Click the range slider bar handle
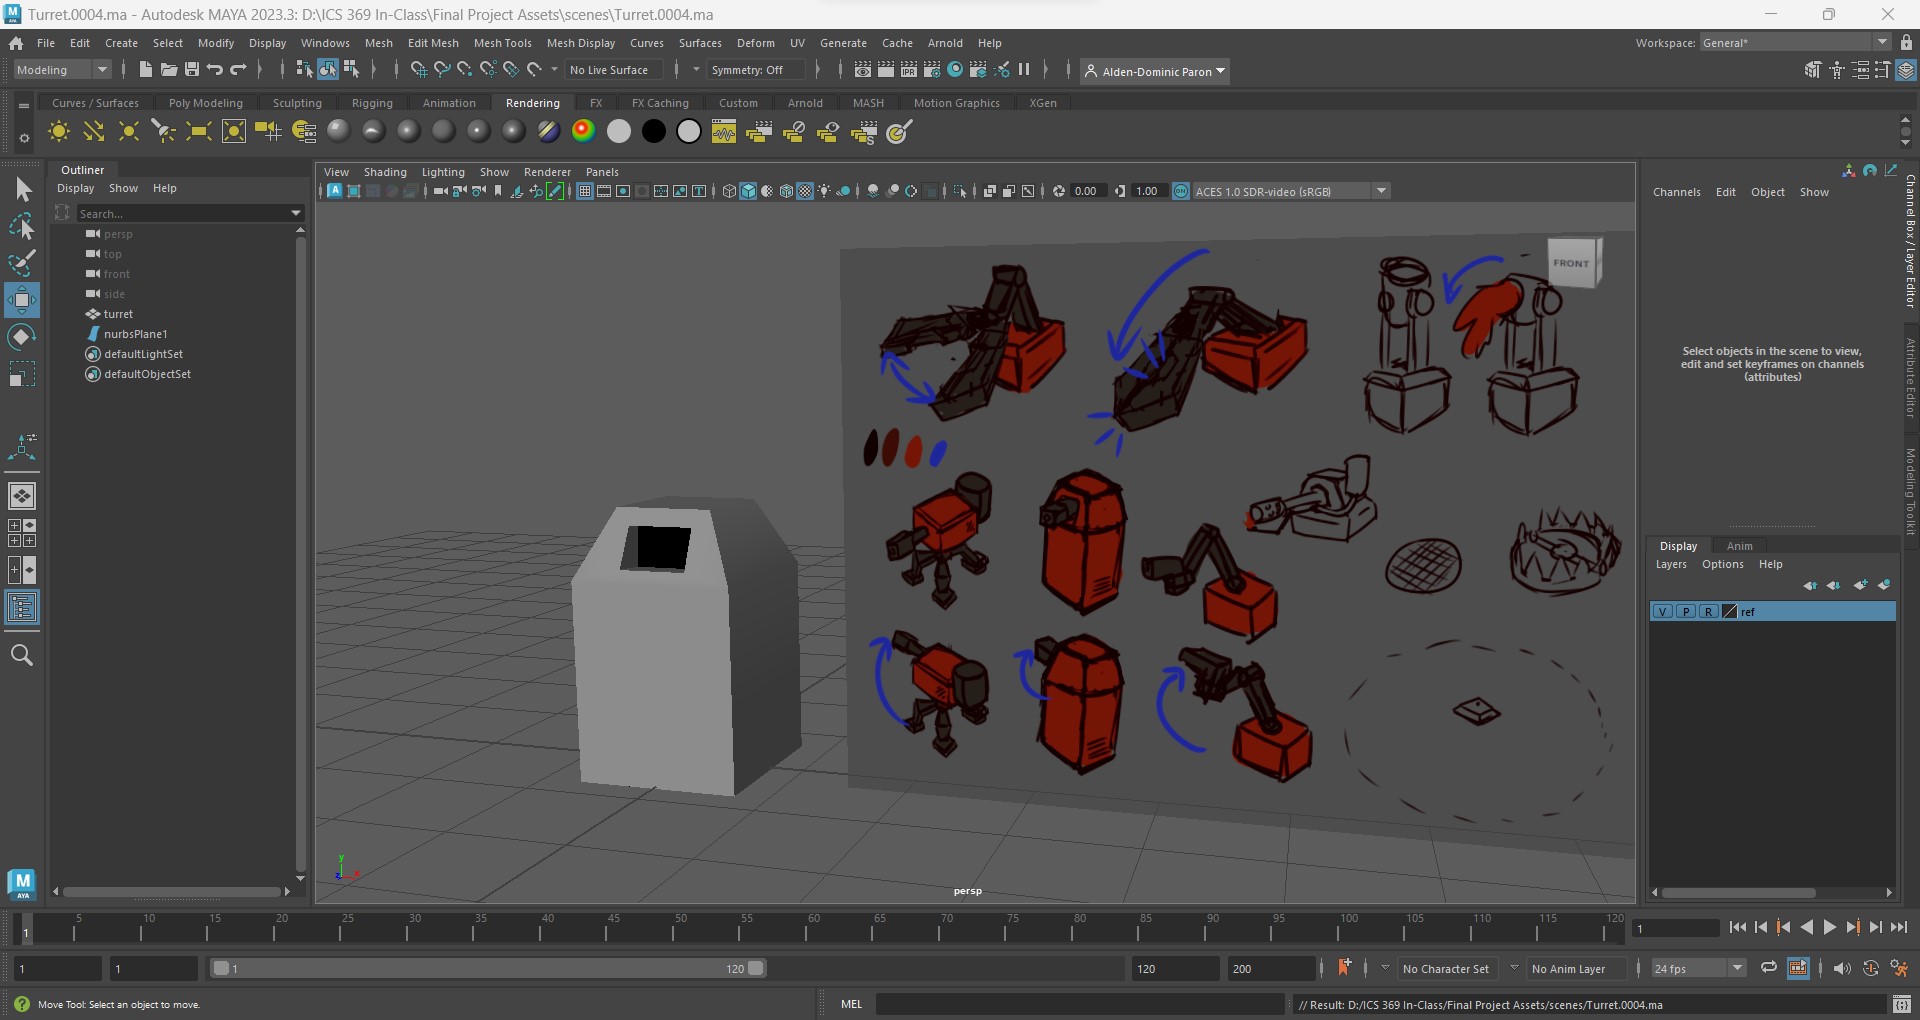The image size is (1920, 1020). pyautogui.click(x=488, y=968)
